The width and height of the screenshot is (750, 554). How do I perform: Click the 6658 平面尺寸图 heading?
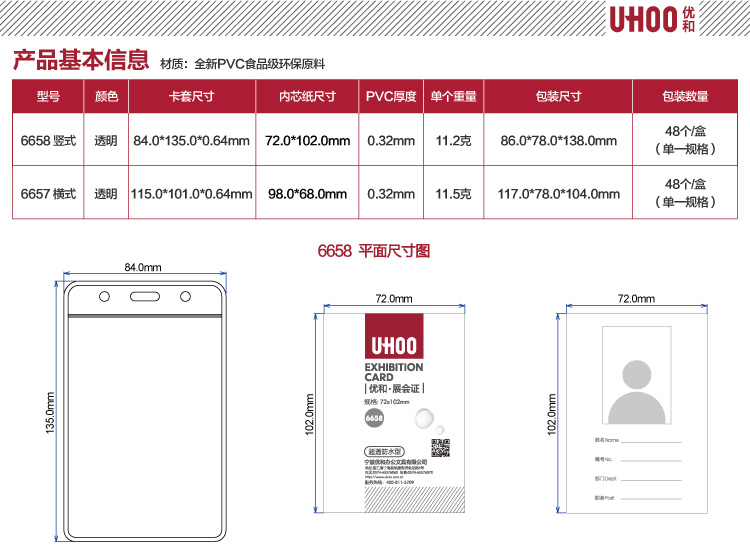coord(374,251)
